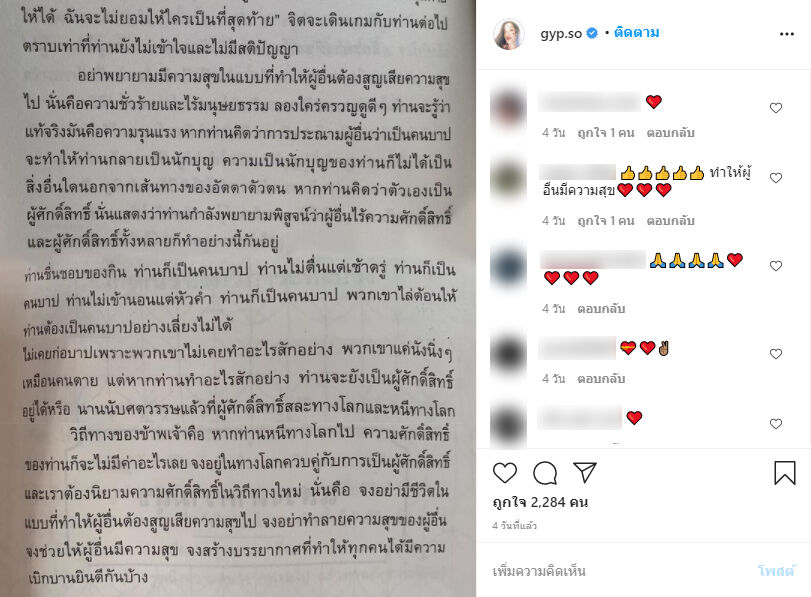Like the last visible comment at the bottom of the list
Image resolution: width=811 pixels, height=597 pixels.
pyautogui.click(x=775, y=424)
